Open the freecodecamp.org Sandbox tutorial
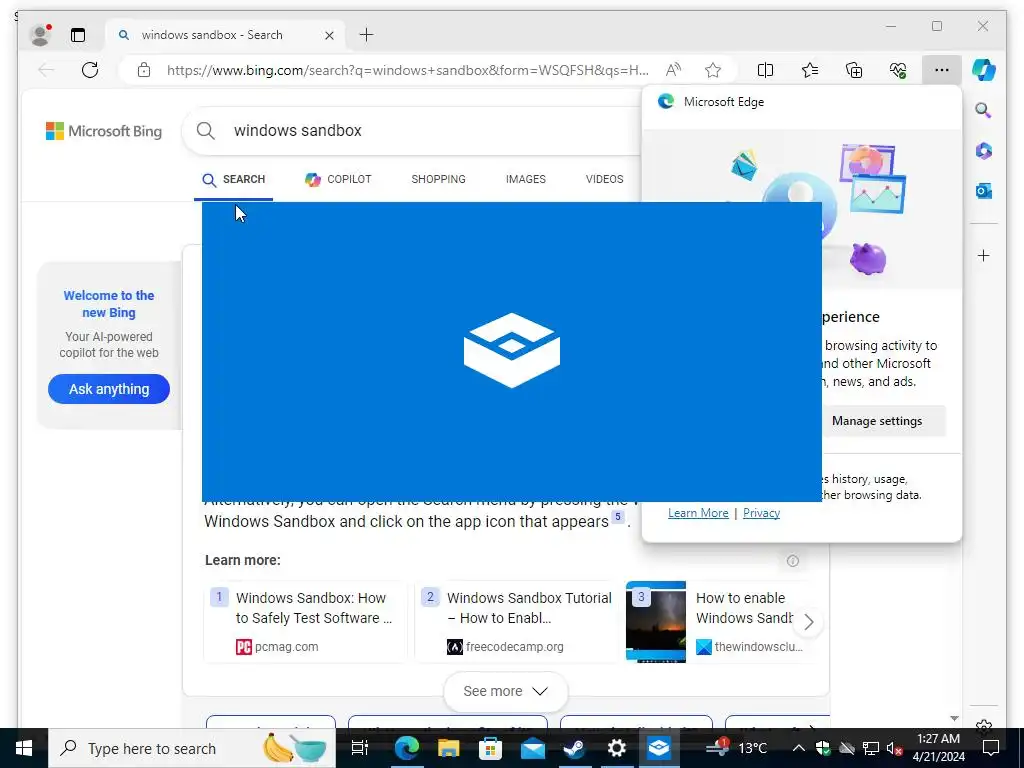 516,621
